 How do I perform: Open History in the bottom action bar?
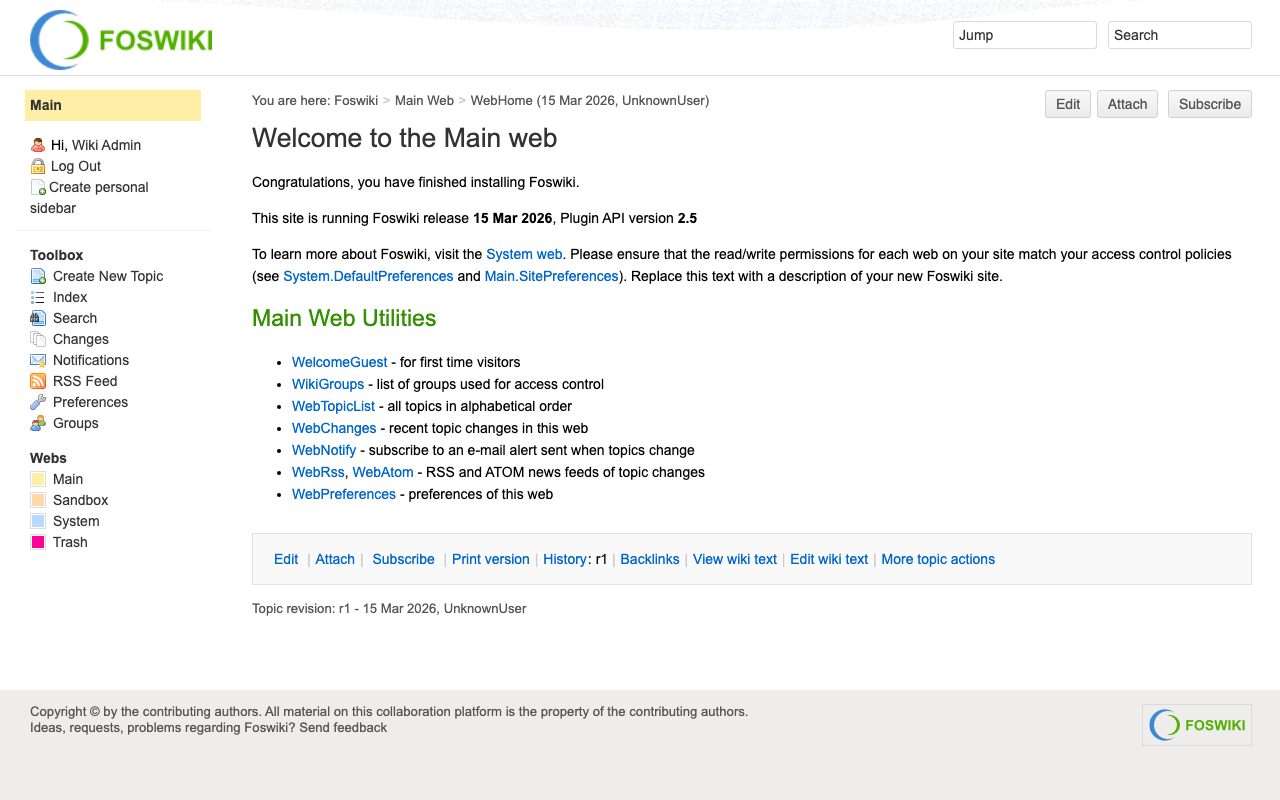point(565,559)
